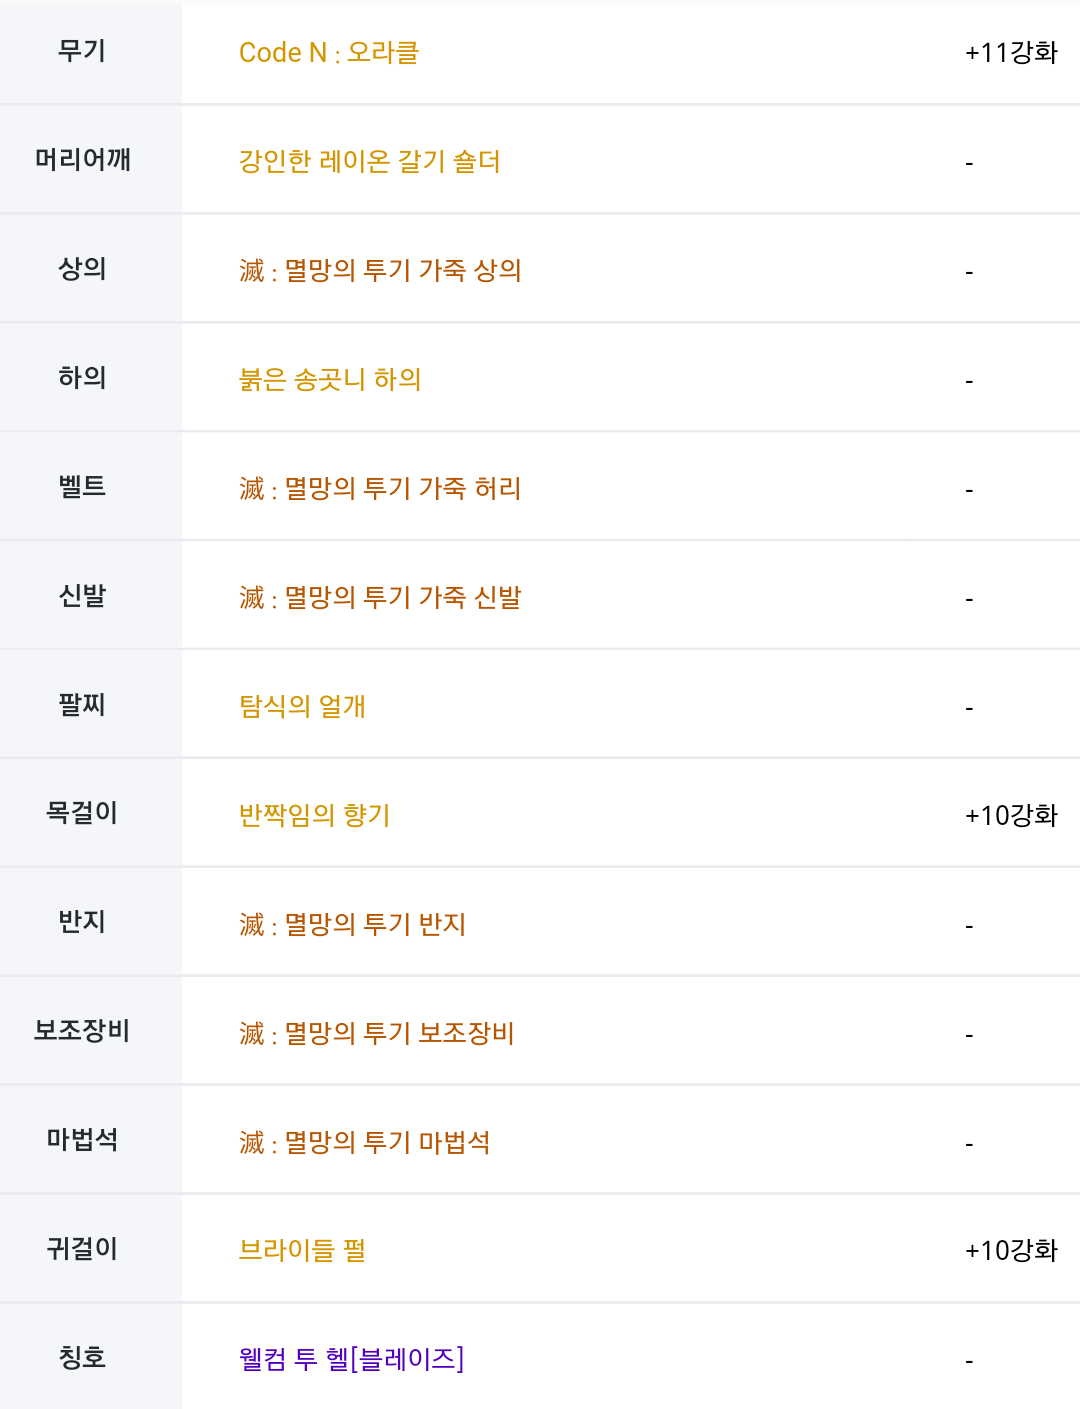Image resolution: width=1080 pixels, height=1409 pixels.
Task: Click the 칭호 row header
Action: pos(82,1357)
